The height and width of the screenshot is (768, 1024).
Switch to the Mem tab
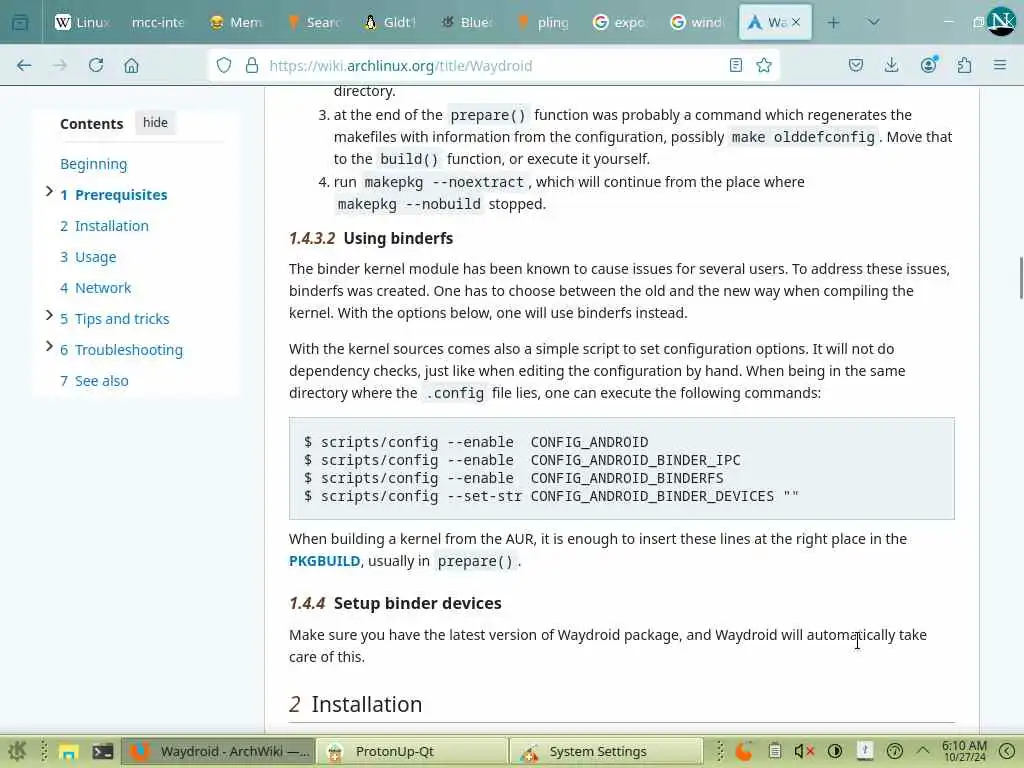[235, 23]
